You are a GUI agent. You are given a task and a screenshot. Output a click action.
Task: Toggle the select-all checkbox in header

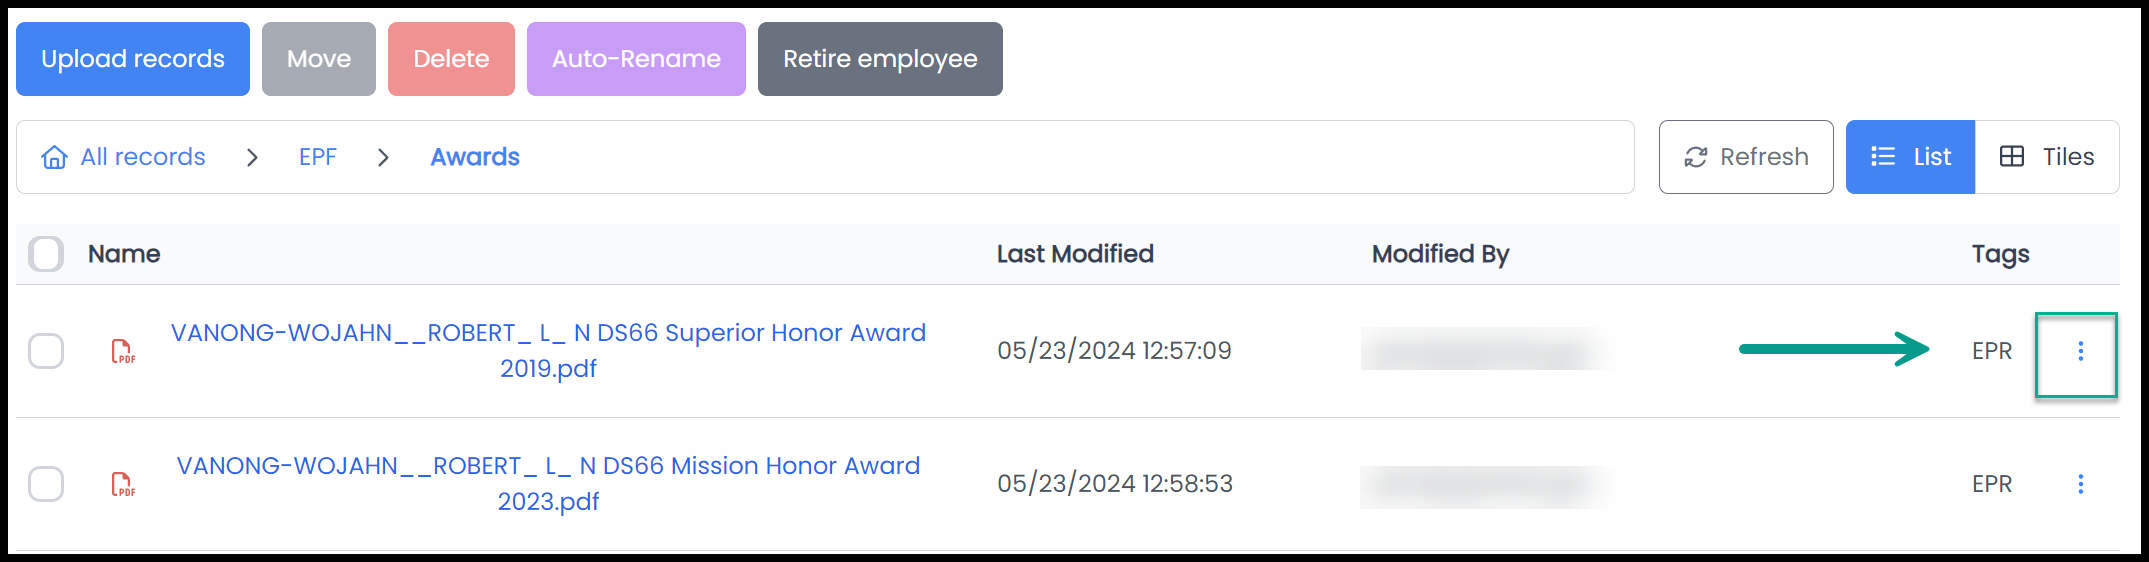coord(46,254)
